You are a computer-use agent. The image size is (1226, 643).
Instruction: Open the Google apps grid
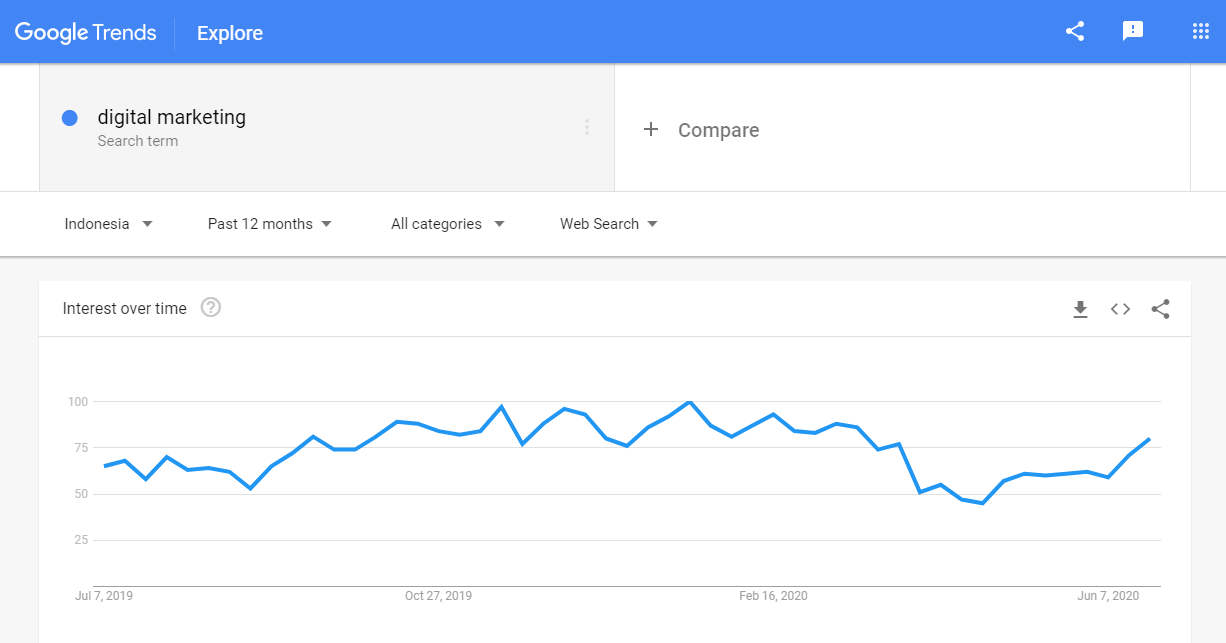[x=1201, y=32]
